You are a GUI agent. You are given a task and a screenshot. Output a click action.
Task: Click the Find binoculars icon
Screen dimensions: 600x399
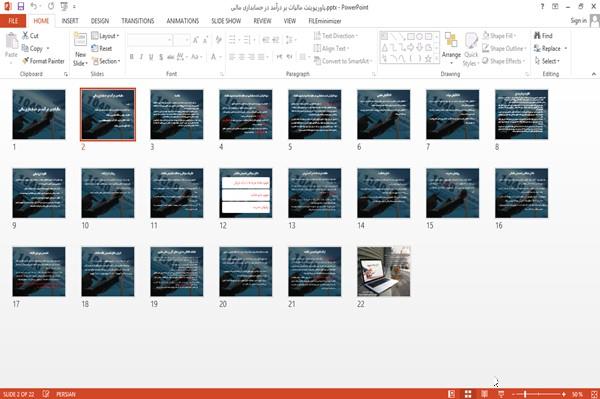click(537, 36)
